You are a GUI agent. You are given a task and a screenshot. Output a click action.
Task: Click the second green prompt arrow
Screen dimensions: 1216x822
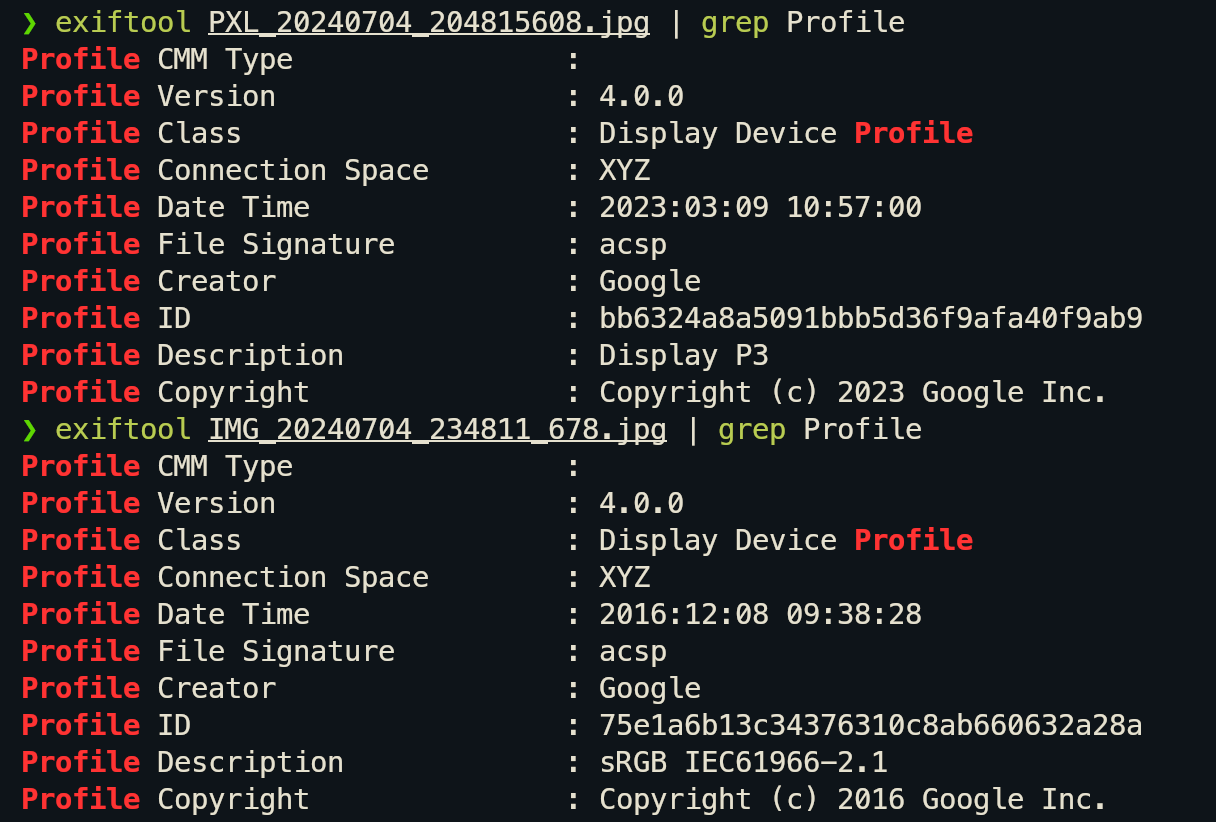click(x=30, y=430)
